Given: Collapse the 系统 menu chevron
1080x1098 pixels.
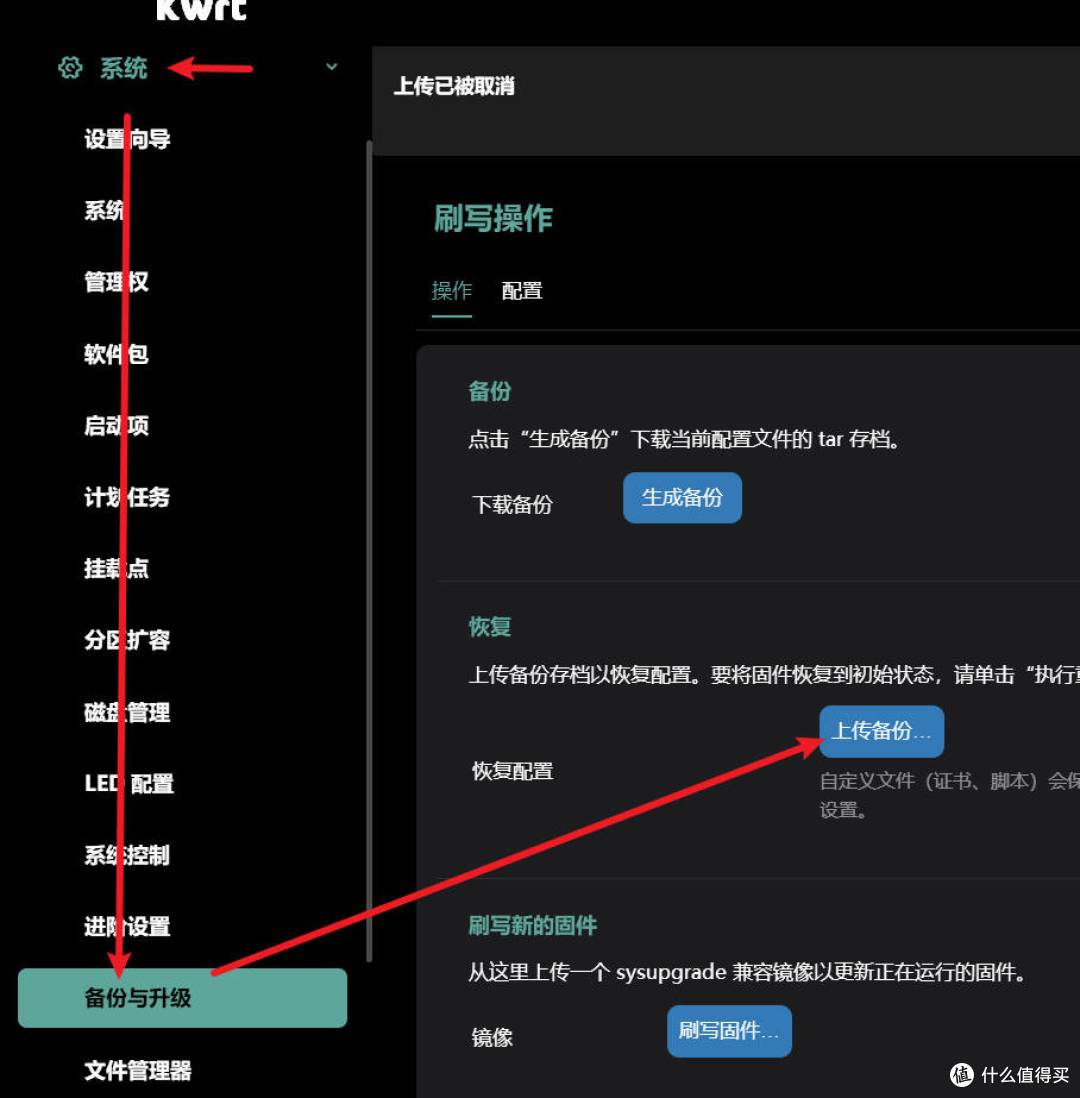Looking at the screenshot, I should point(332,67).
